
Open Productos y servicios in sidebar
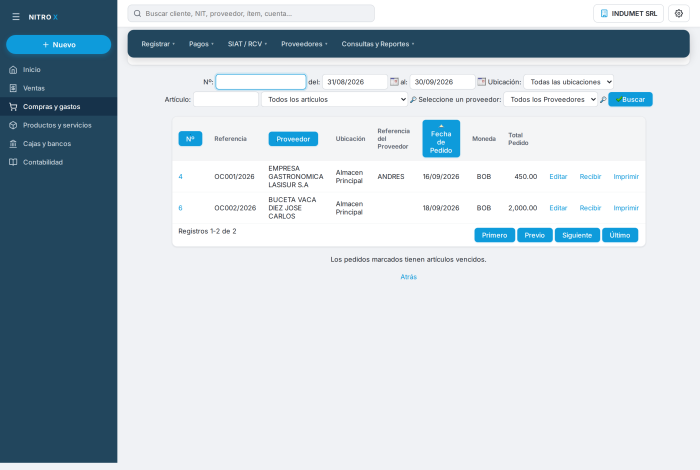(58, 125)
